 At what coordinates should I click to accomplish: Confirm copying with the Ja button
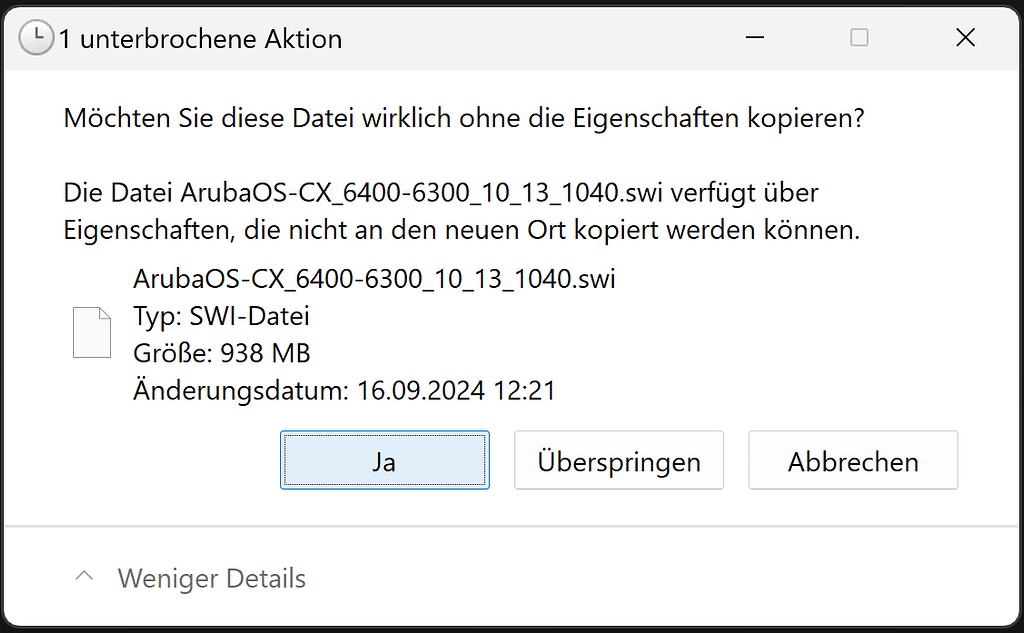[x=385, y=460]
